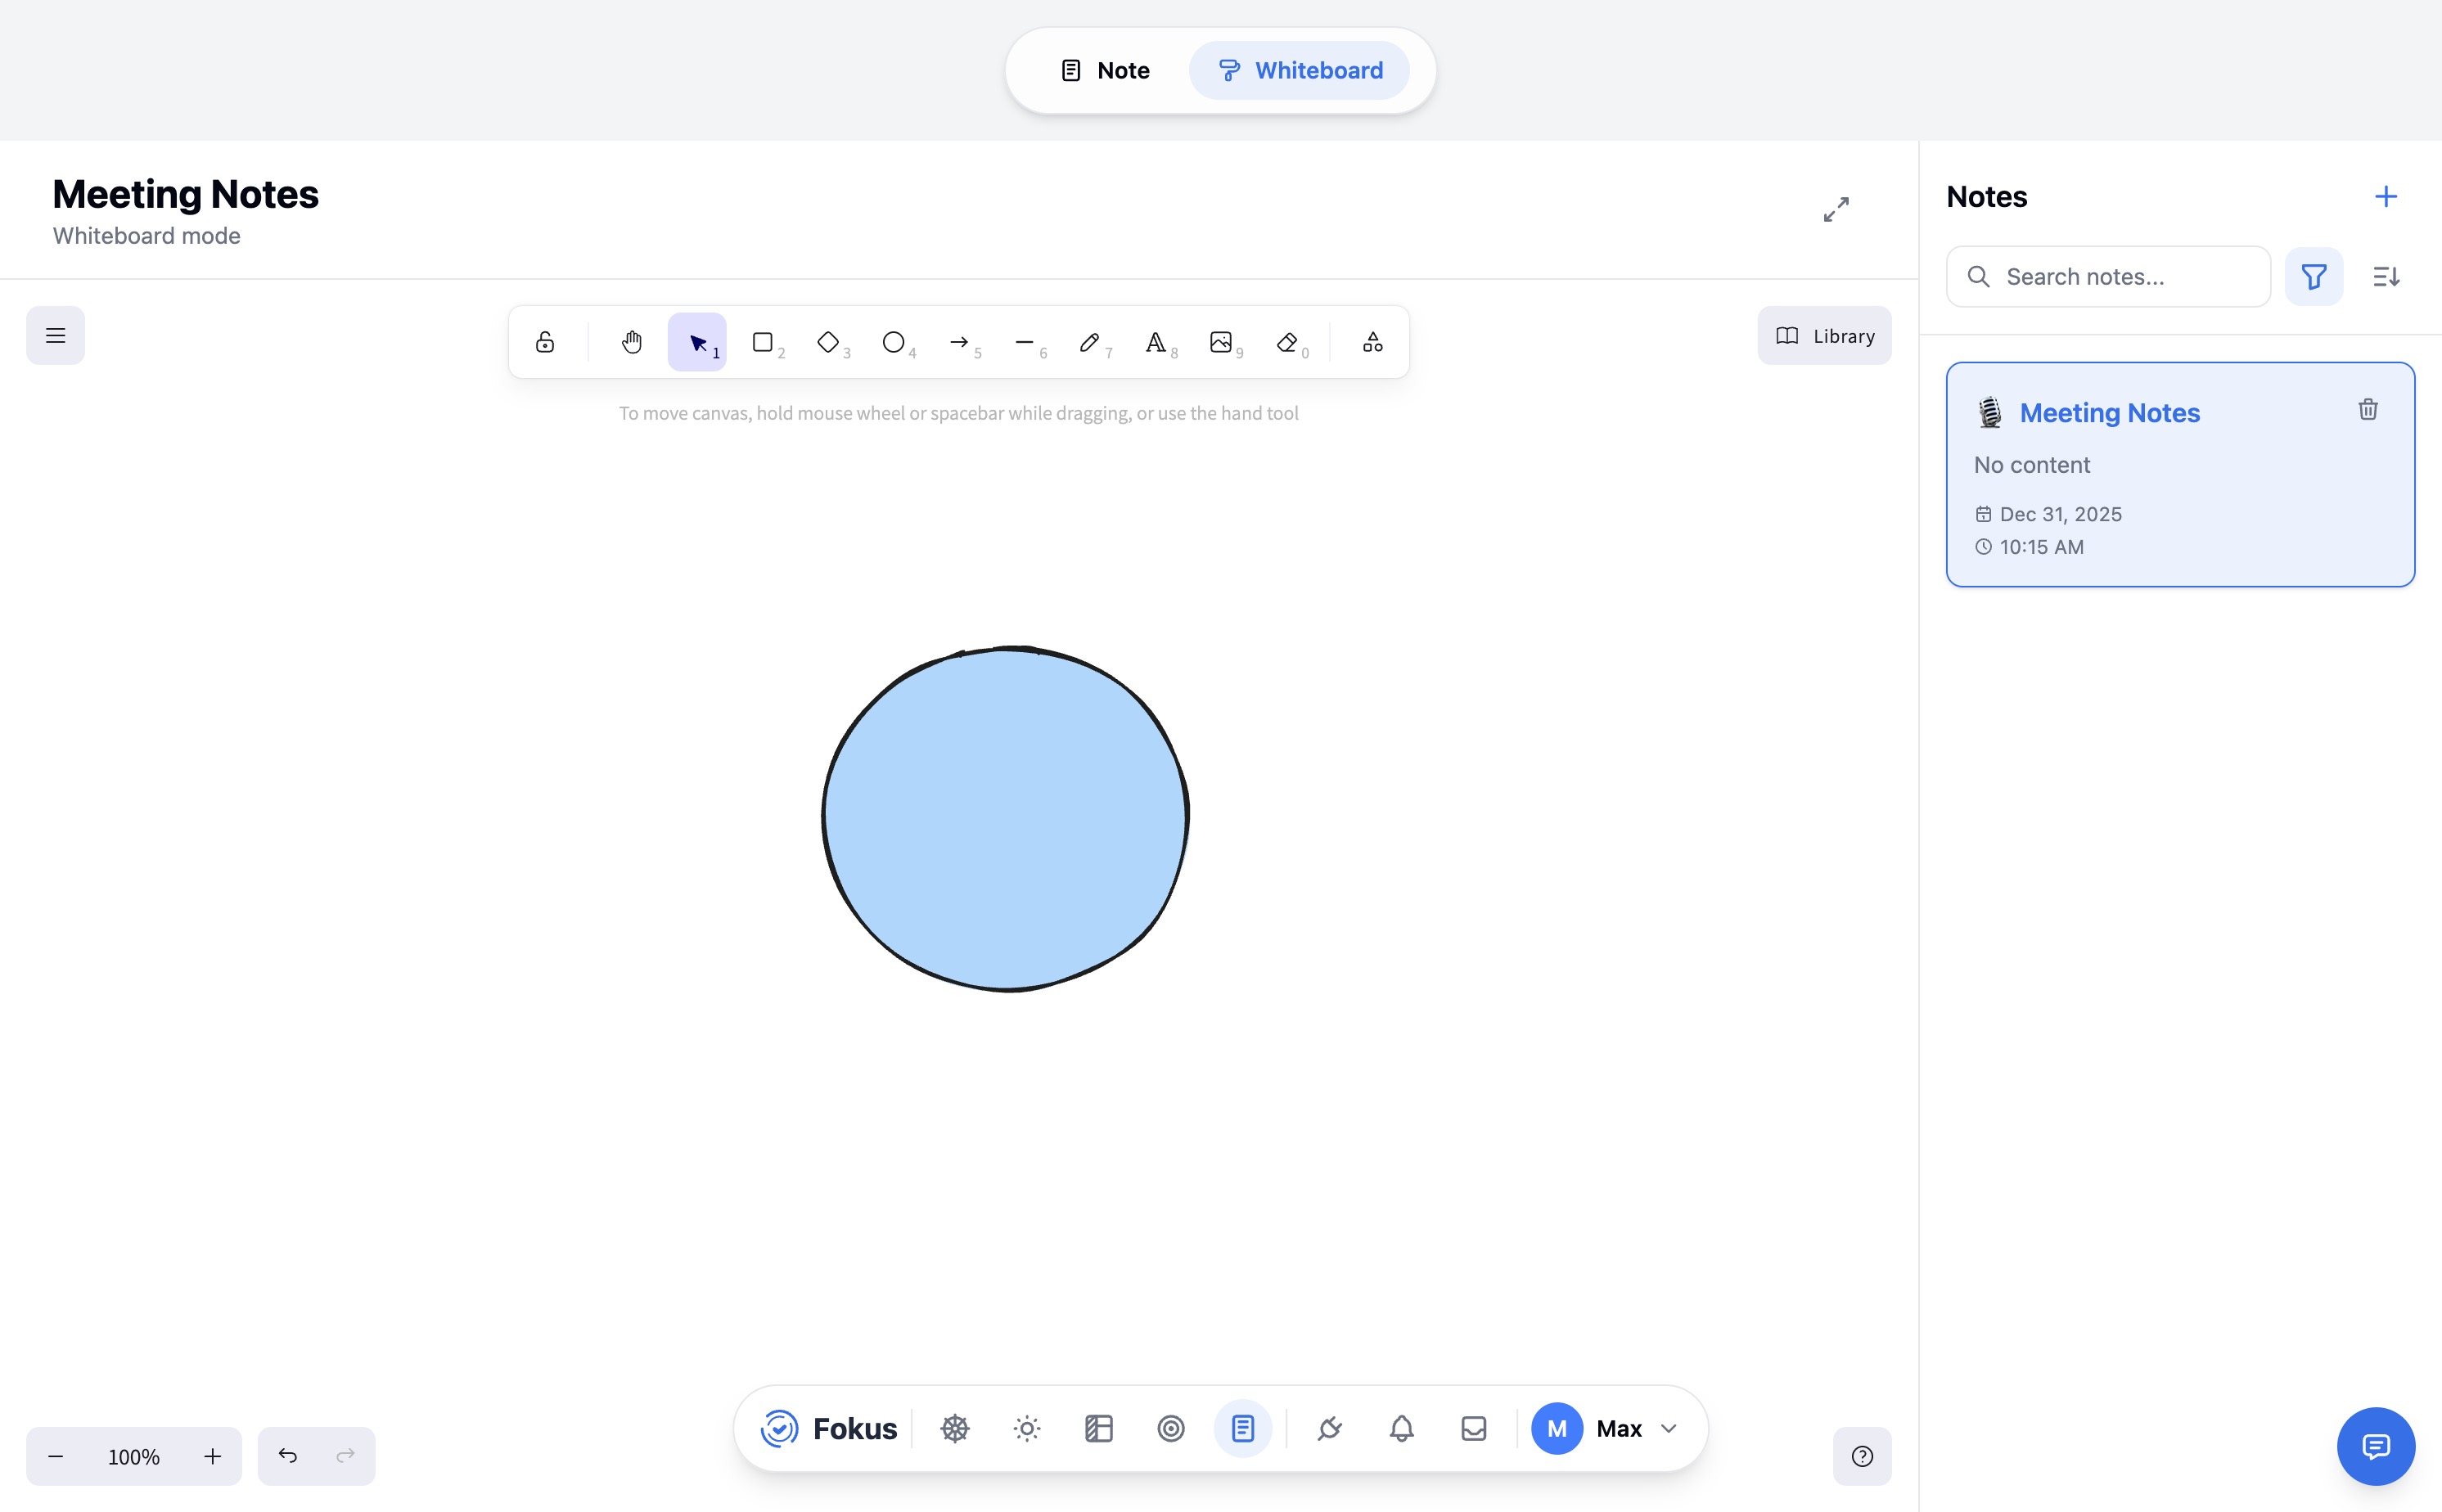2442x1512 pixels.
Task: Select the Ellipse tool
Action: (894, 341)
